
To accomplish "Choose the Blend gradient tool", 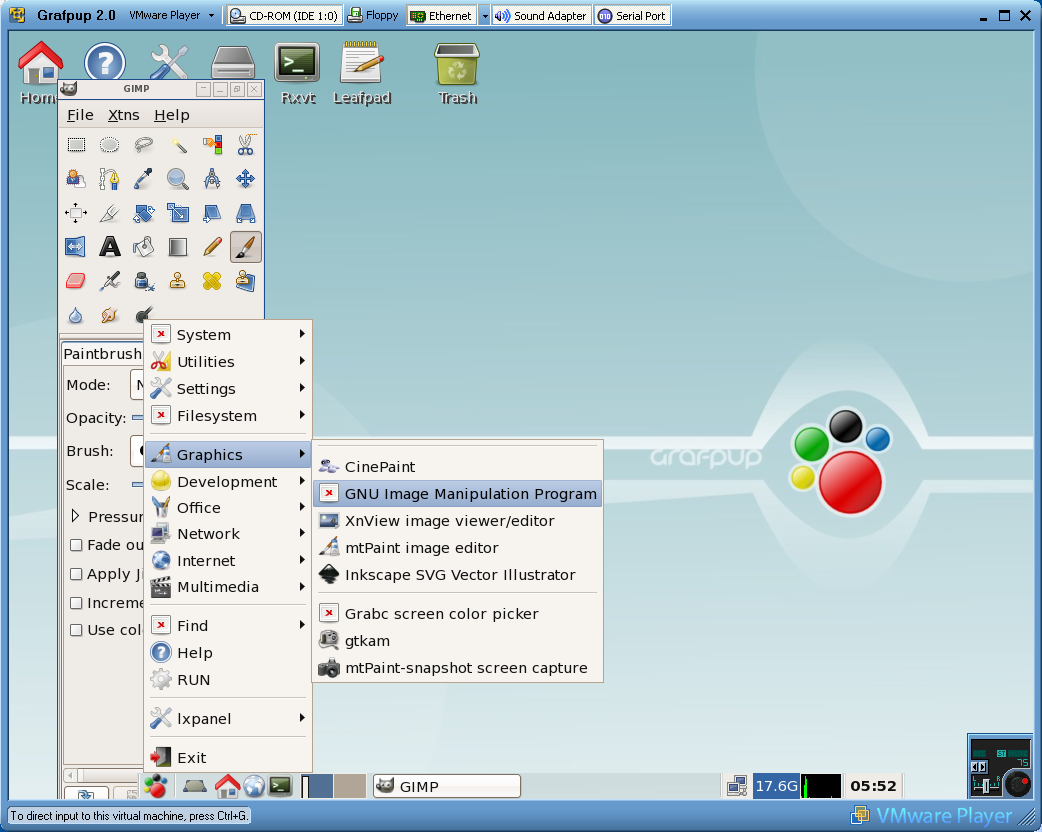I will (x=177, y=247).
